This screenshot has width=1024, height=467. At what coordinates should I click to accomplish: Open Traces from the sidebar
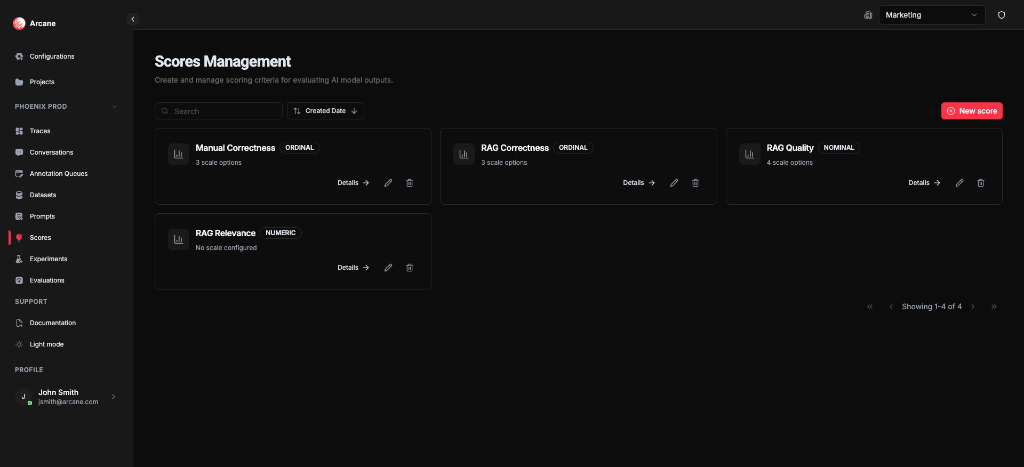point(40,131)
